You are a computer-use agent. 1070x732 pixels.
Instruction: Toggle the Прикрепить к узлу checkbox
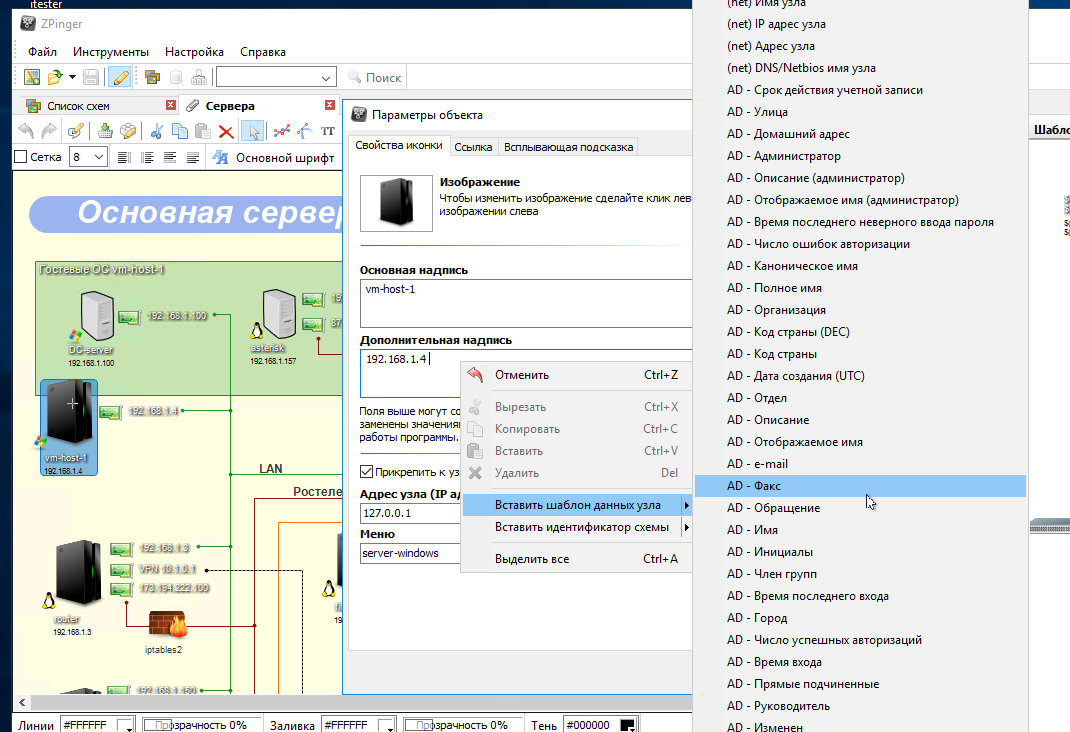click(x=367, y=472)
